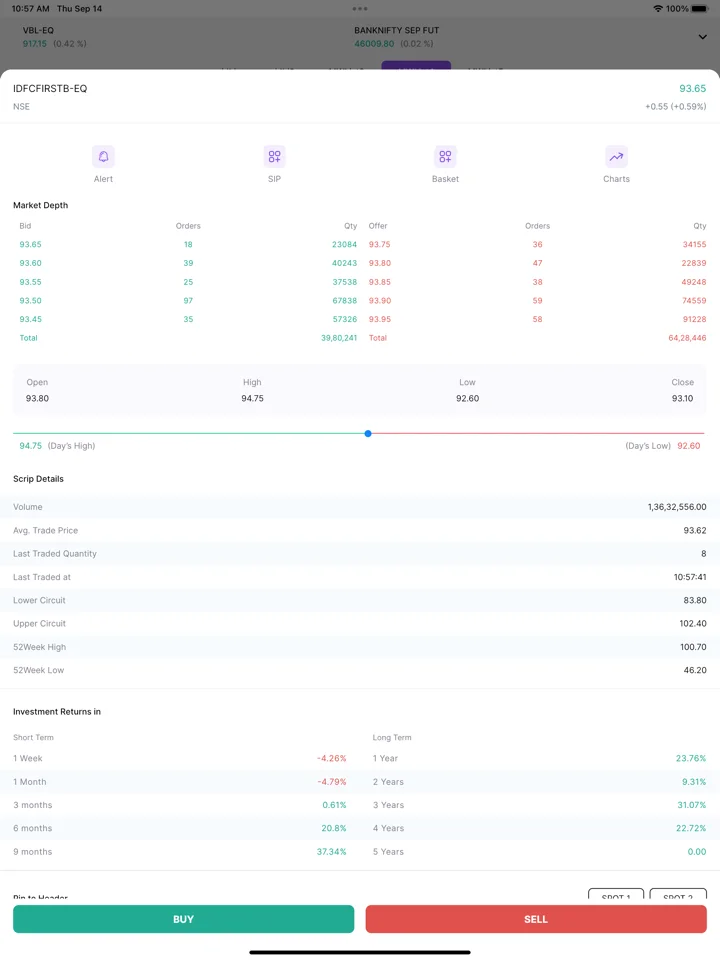Select offer price 93.80

380,263
